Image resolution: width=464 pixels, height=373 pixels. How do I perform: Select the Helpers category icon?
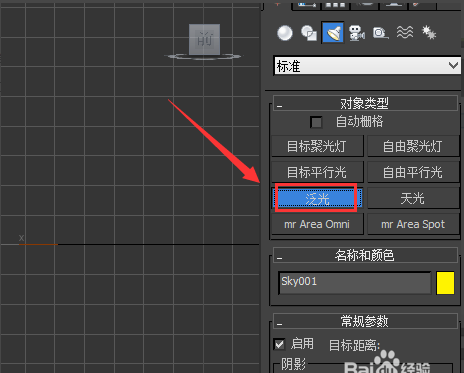(381, 33)
